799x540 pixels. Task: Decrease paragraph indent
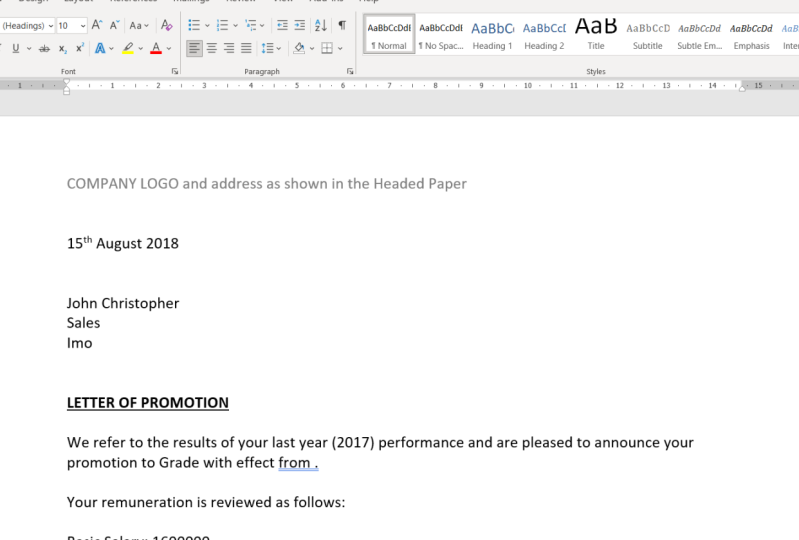282,25
